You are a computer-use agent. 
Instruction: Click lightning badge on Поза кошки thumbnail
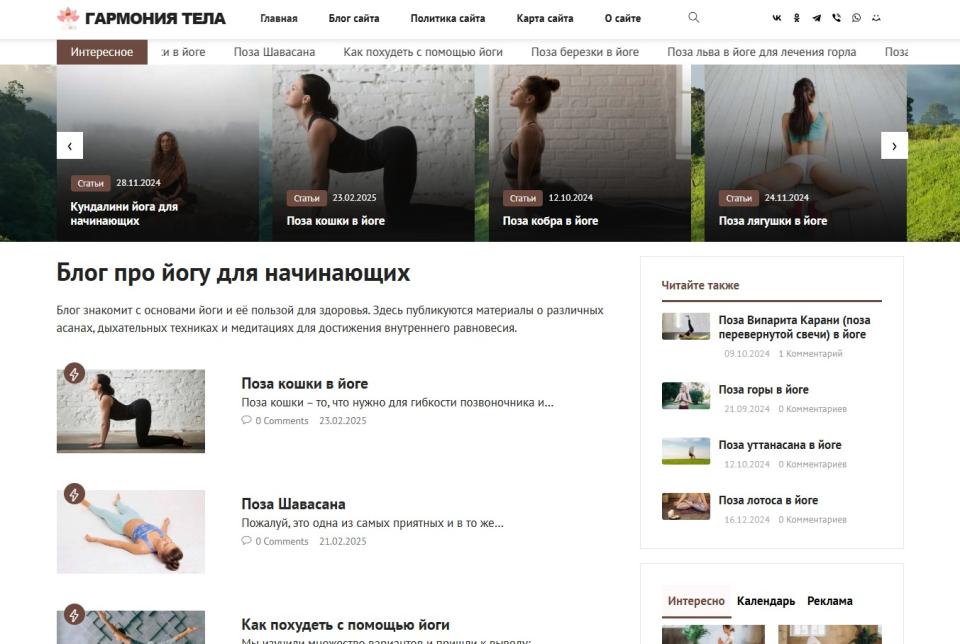point(74,373)
